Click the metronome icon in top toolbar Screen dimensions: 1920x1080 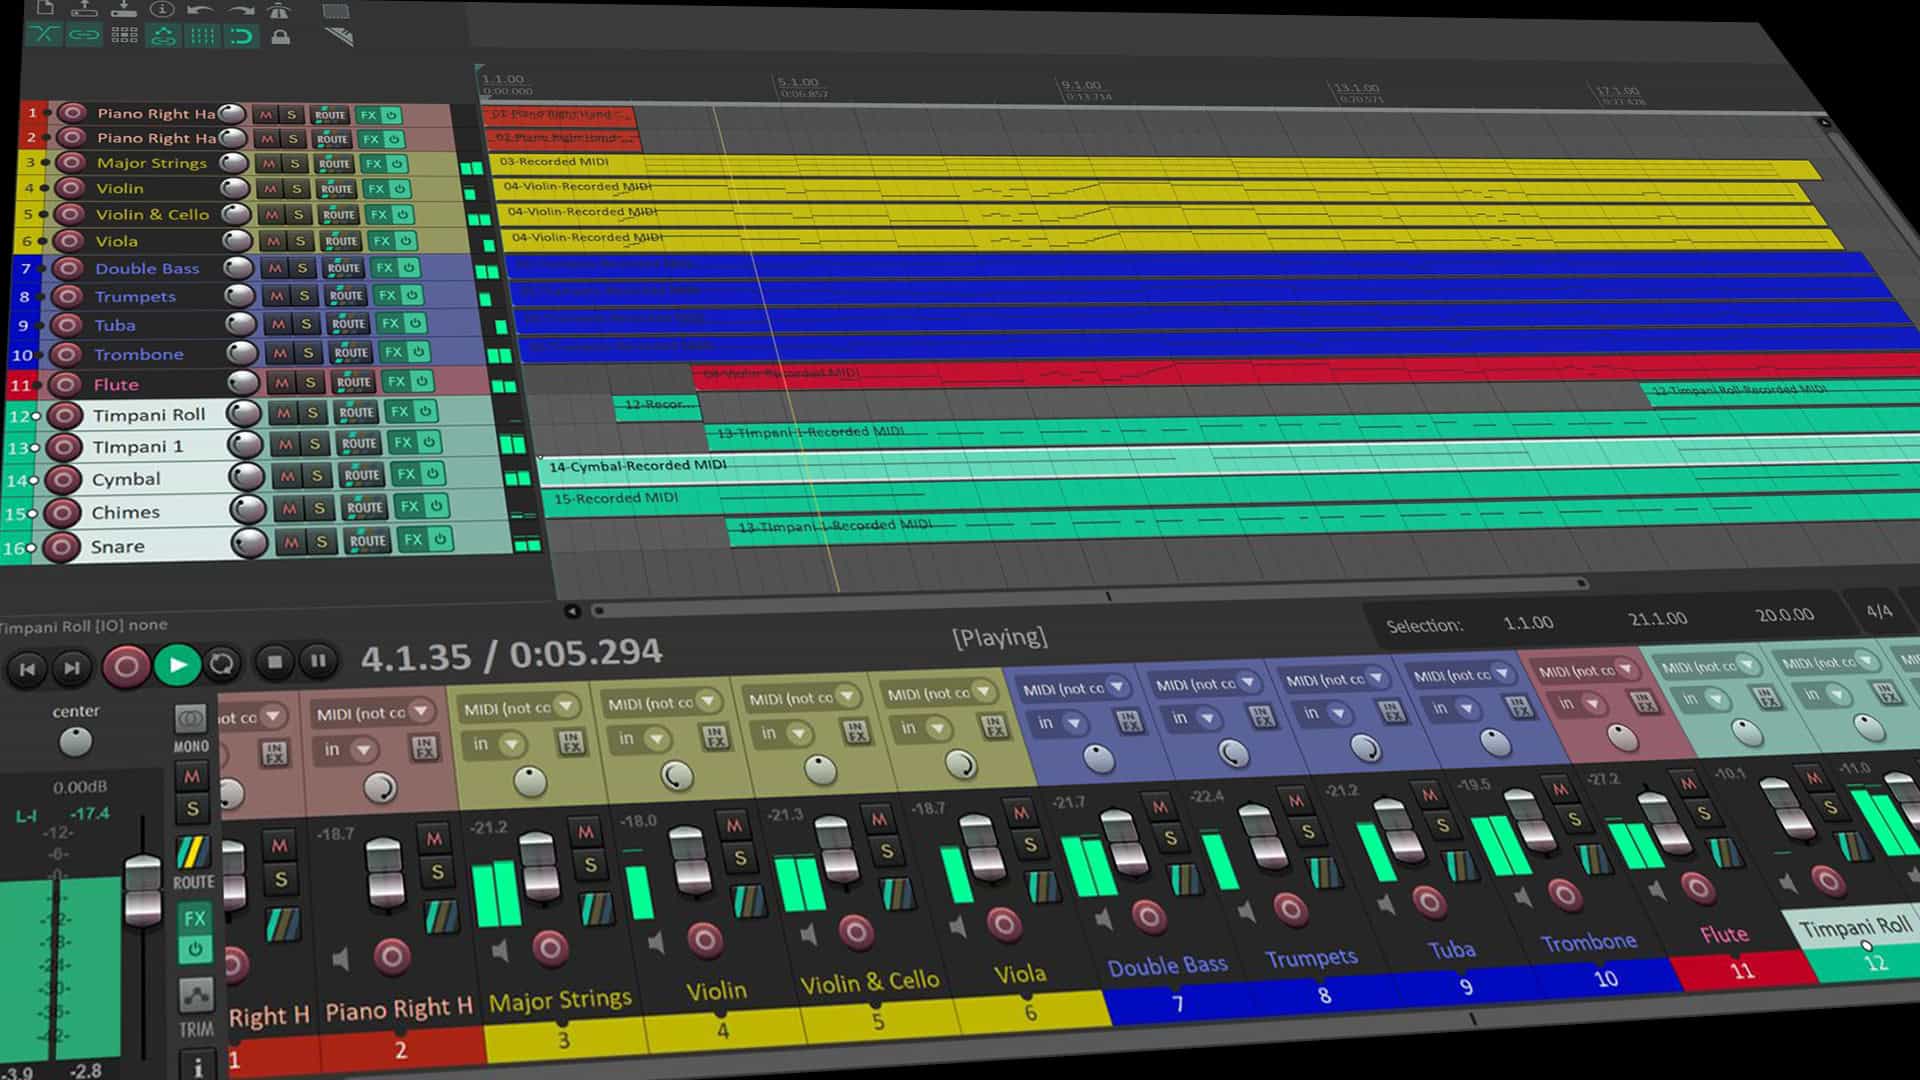pyautogui.click(x=280, y=10)
